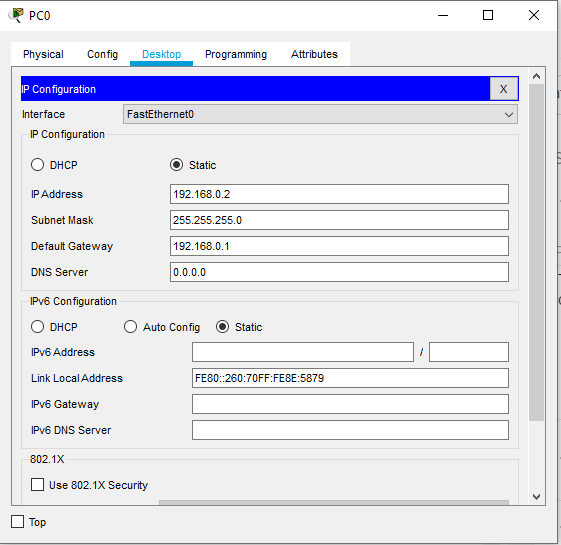Enable Use 802.1X Security checkbox
This screenshot has height=545, width=561.
pyautogui.click(x=38, y=485)
